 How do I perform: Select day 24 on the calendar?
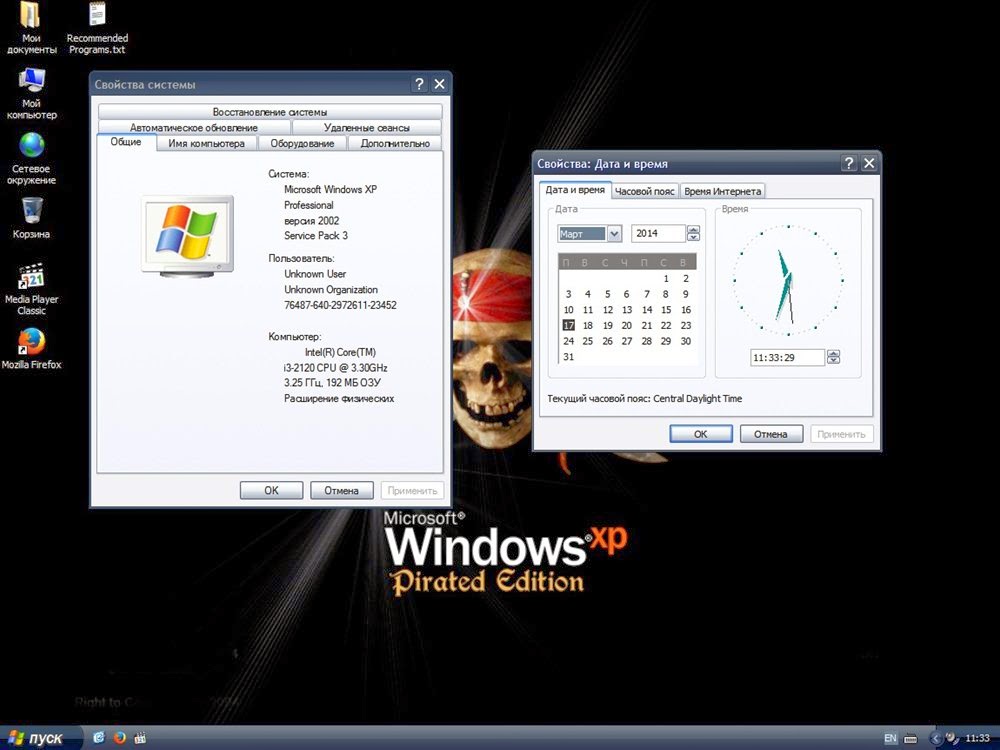[568, 341]
